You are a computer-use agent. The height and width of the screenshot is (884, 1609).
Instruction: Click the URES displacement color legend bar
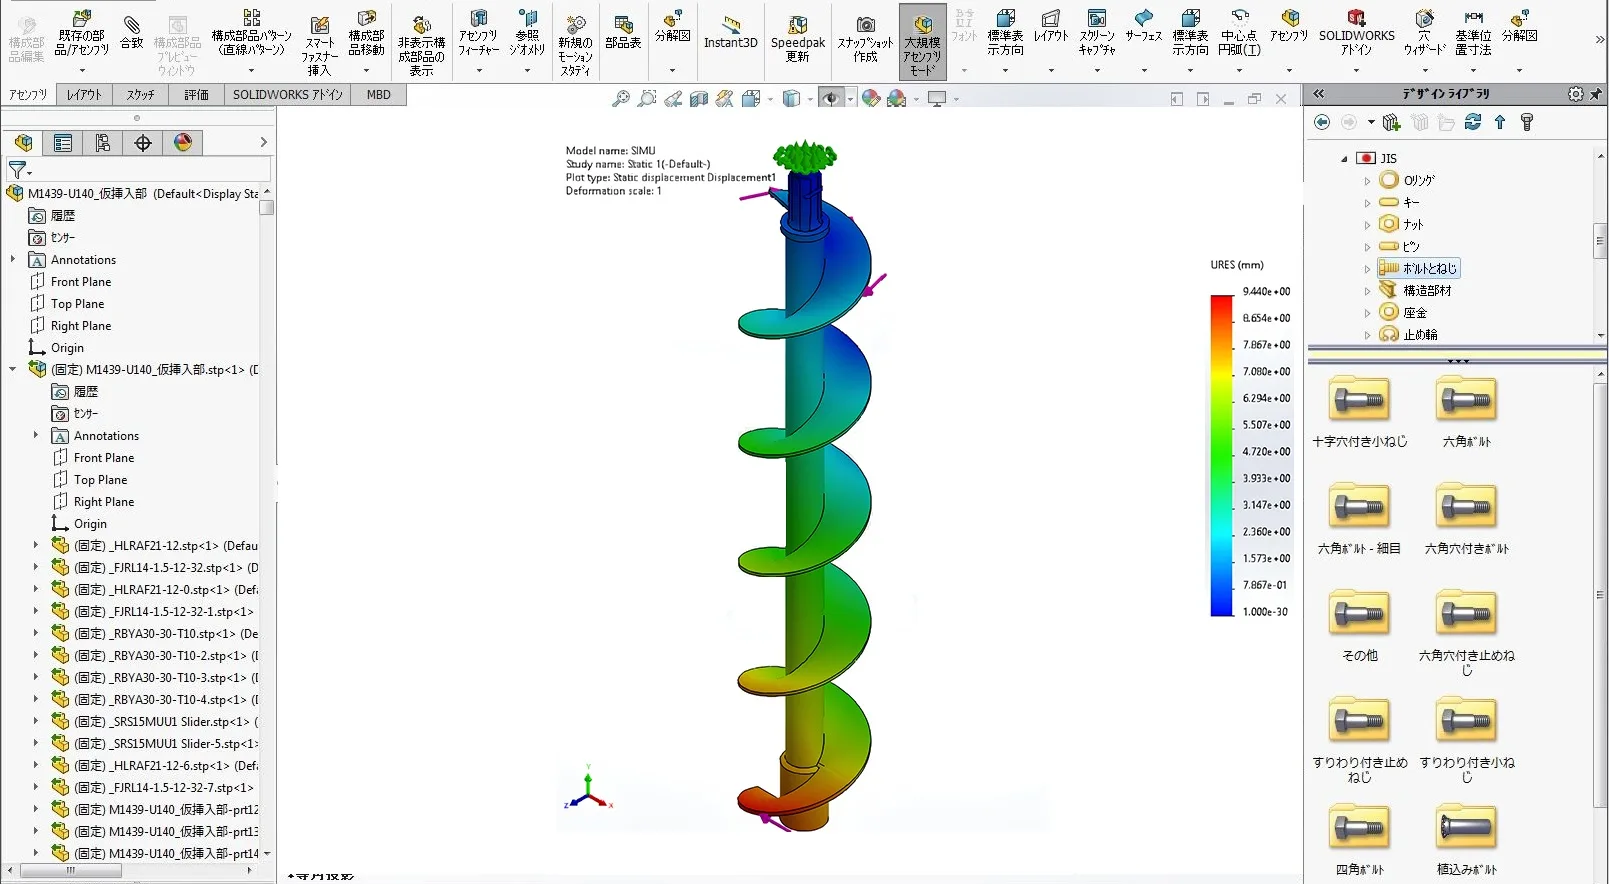click(x=1222, y=455)
